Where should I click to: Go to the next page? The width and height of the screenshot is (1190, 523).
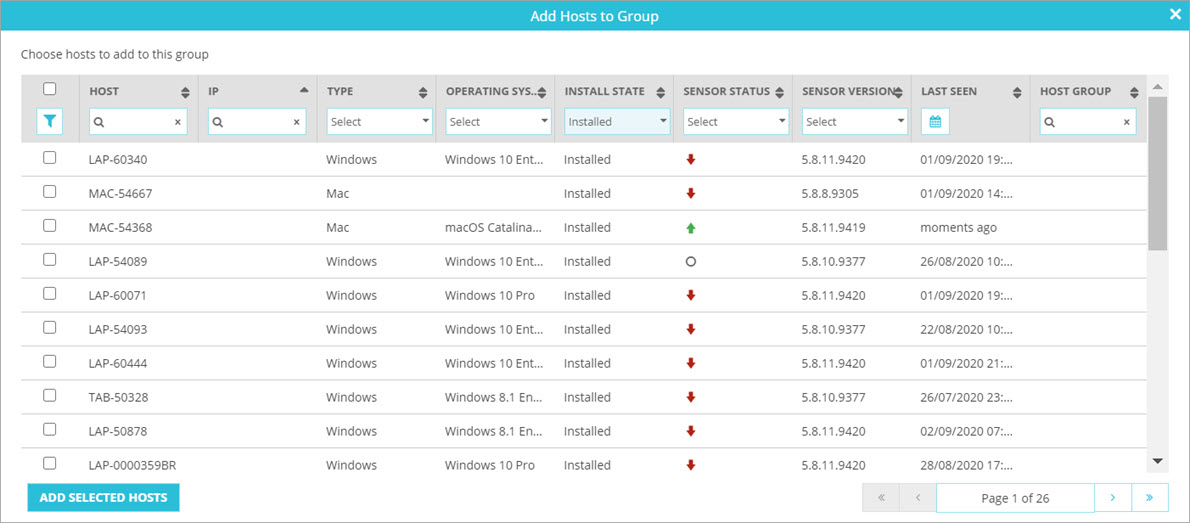[x=1112, y=497]
